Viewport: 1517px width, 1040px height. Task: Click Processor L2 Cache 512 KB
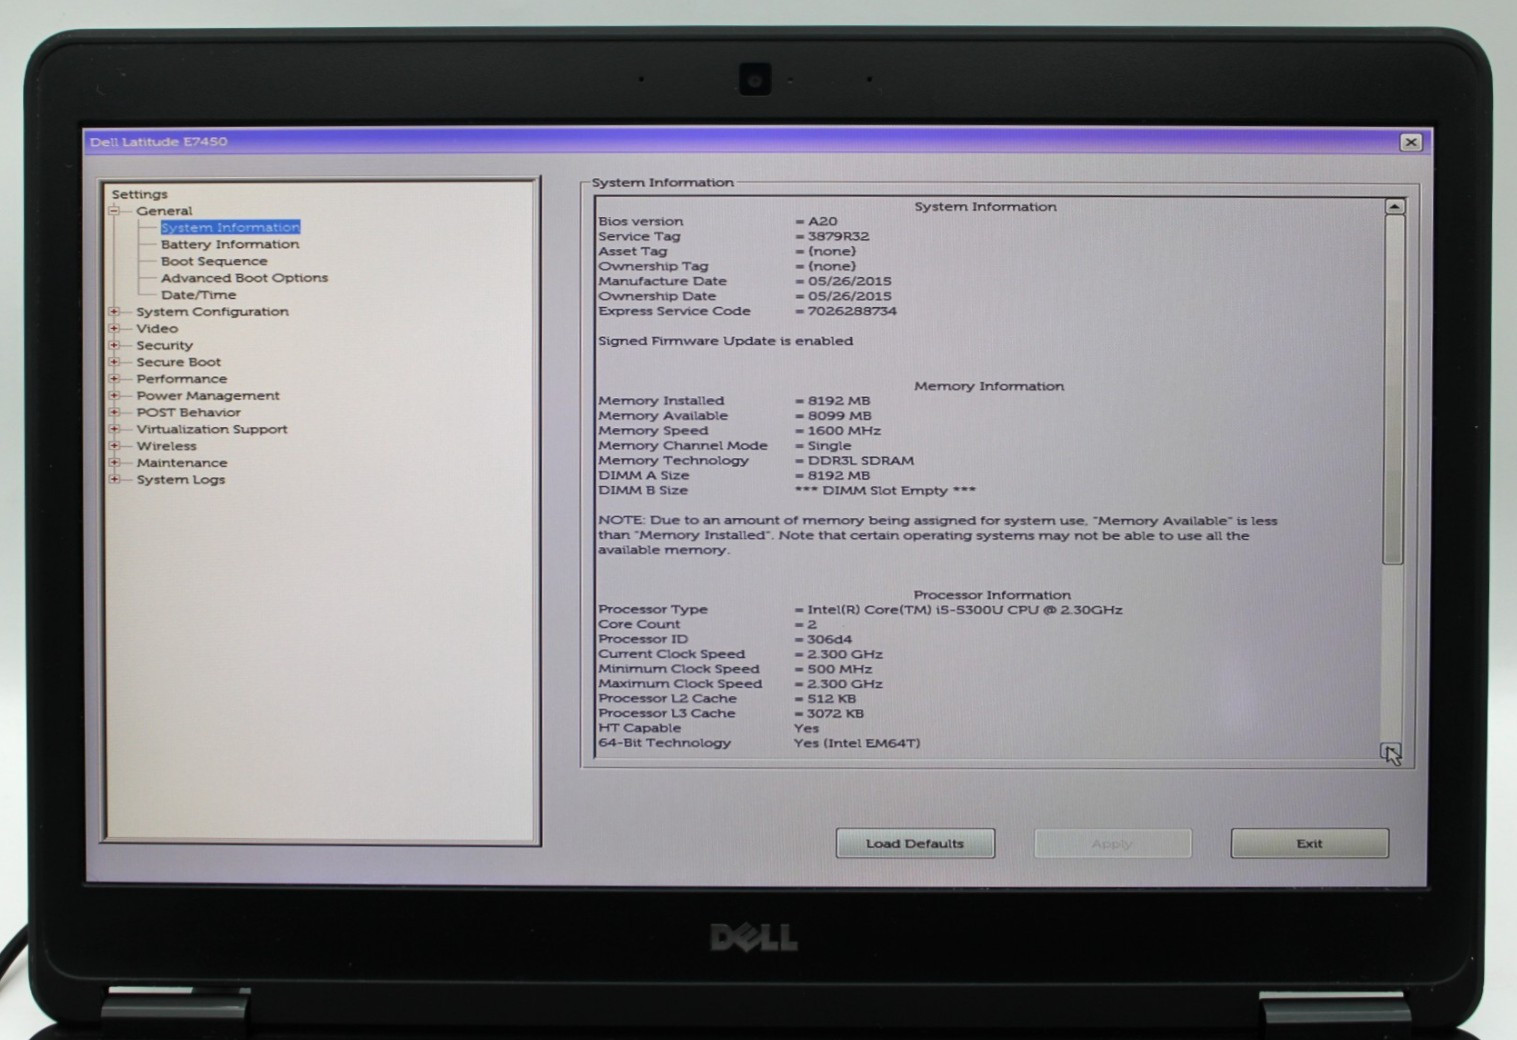[x=831, y=699]
